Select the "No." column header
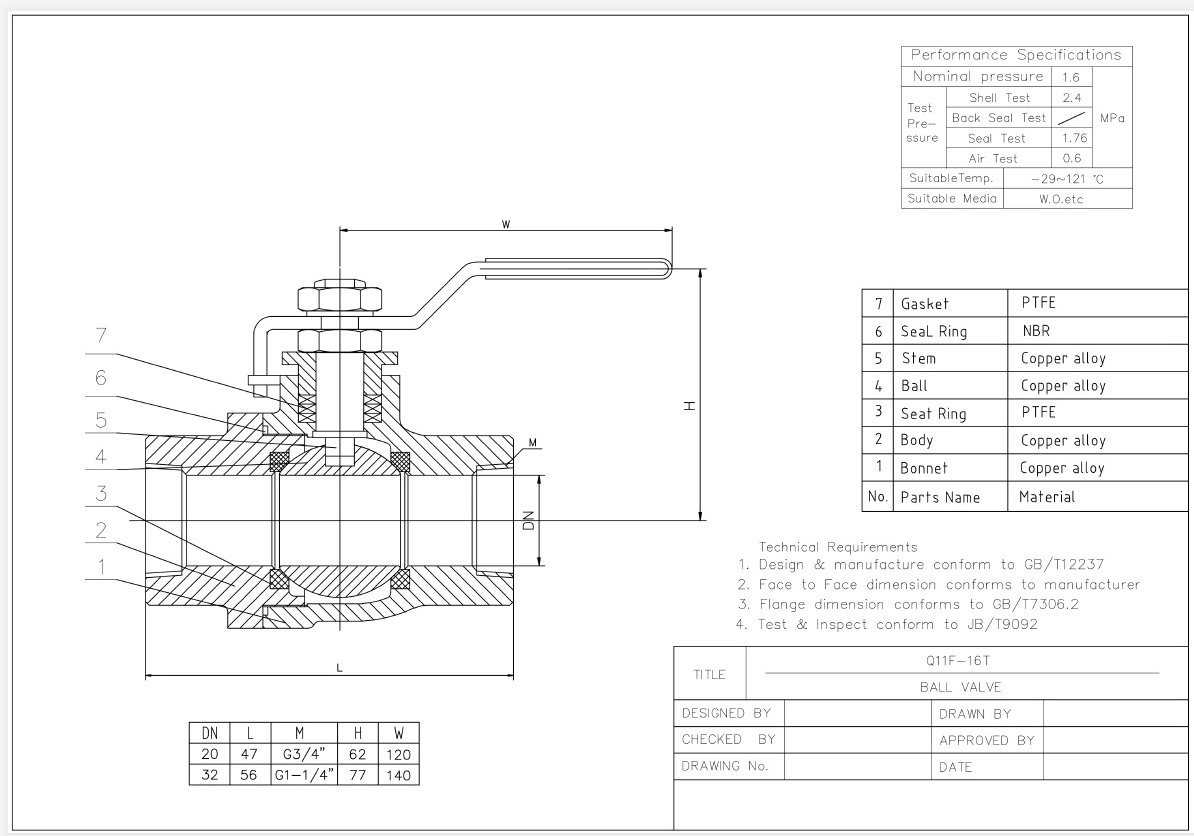Viewport: 1194px width, 836px height. tap(877, 496)
